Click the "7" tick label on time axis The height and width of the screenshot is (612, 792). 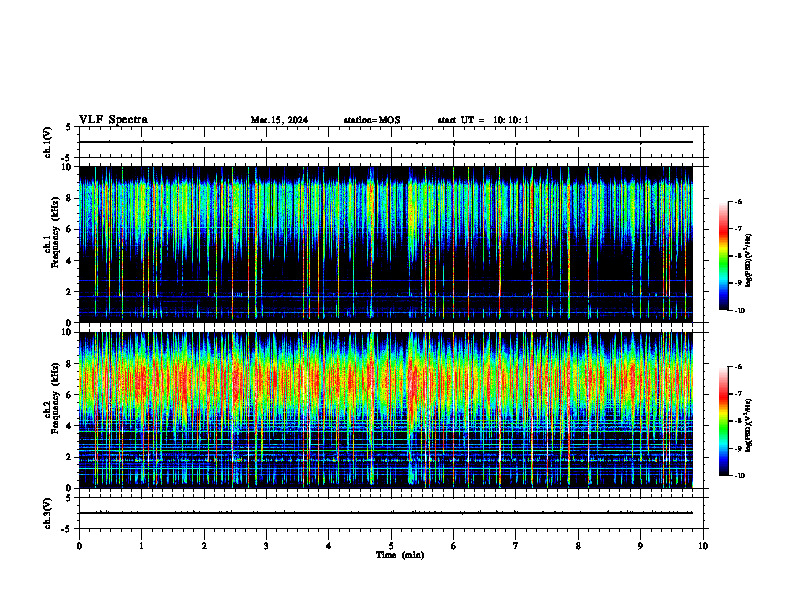click(x=516, y=546)
